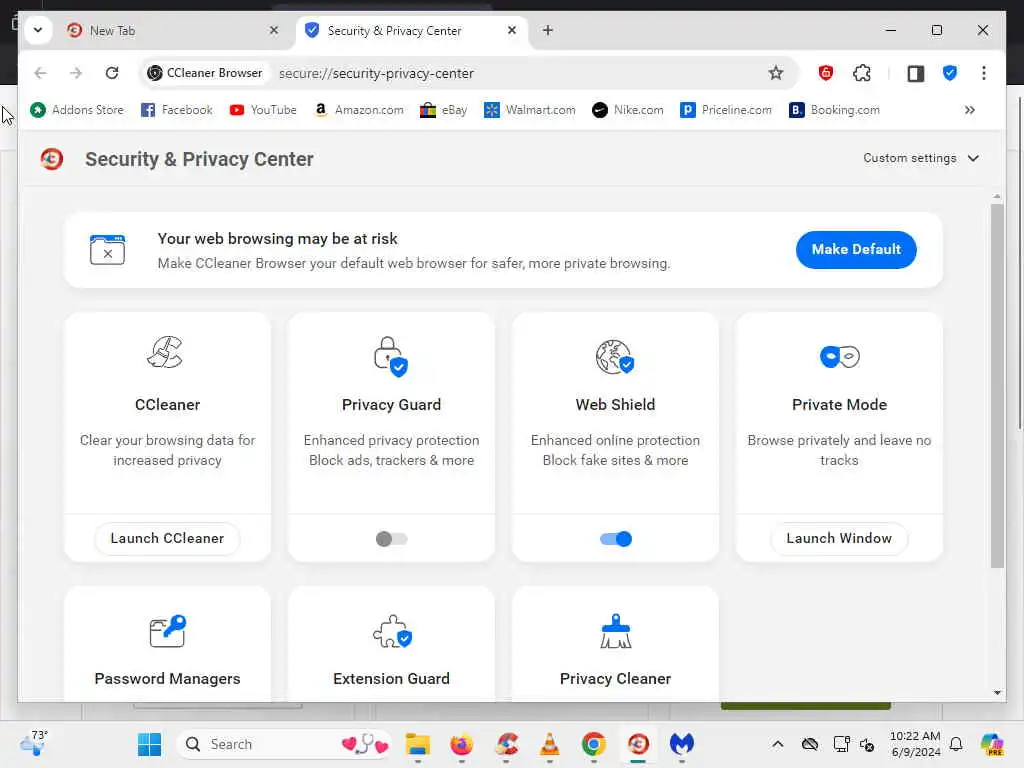Click the CCleaner Browser site info chip
This screenshot has height=768, width=1024.
(205, 73)
